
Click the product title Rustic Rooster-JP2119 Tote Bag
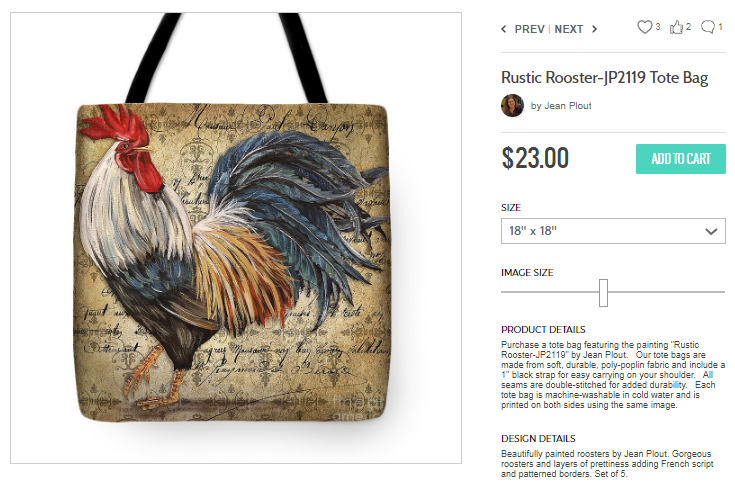604,77
